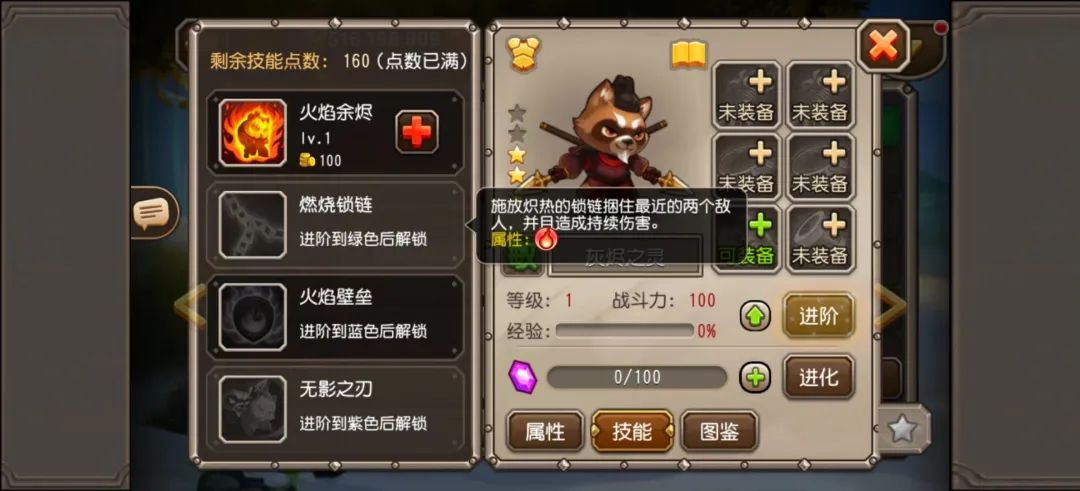
Task: Click the green up-arrow level icon
Action: (755, 317)
